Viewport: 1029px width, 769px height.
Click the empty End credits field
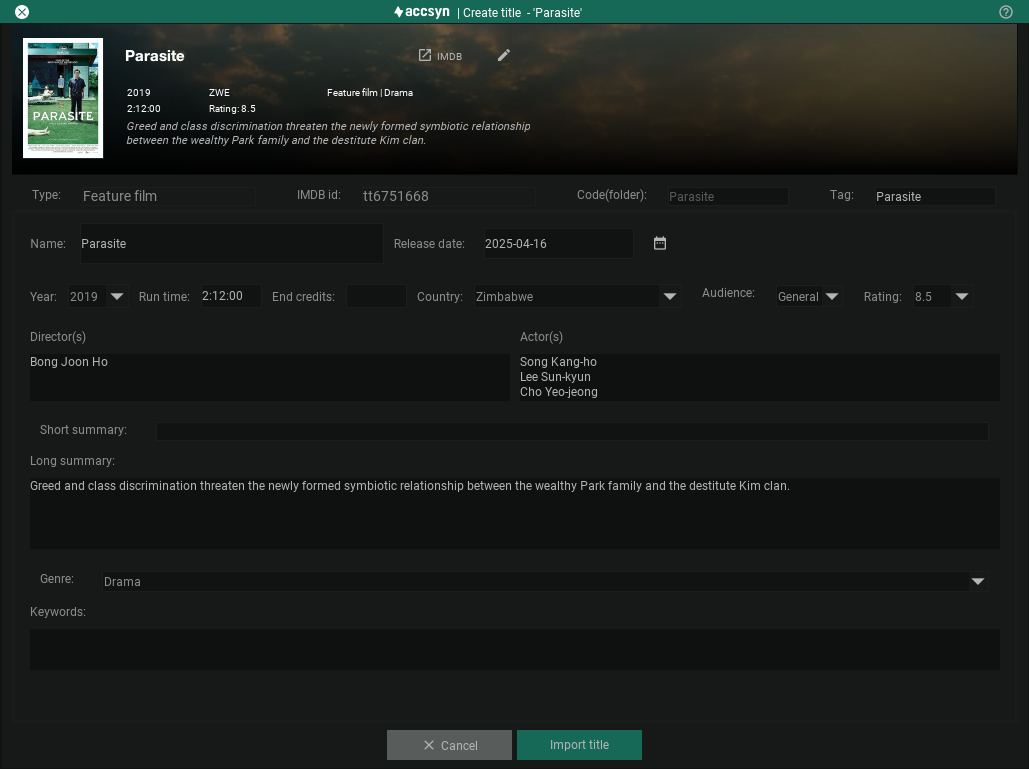click(376, 296)
